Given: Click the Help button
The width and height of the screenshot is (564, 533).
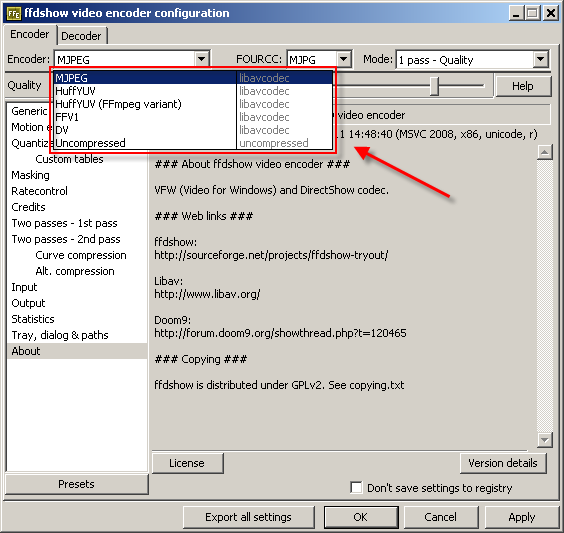Looking at the screenshot, I should (523, 86).
